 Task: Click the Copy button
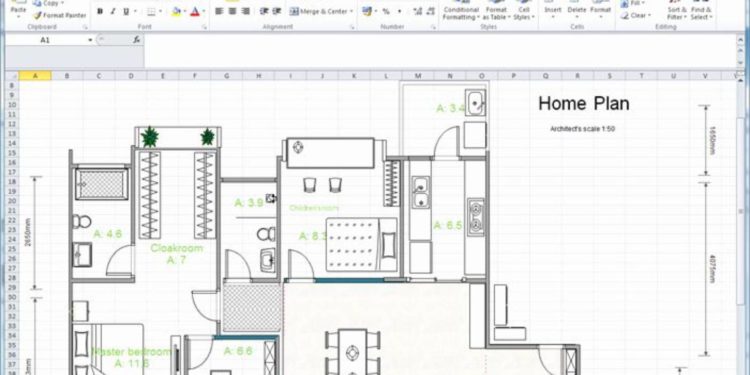(x=47, y=3)
